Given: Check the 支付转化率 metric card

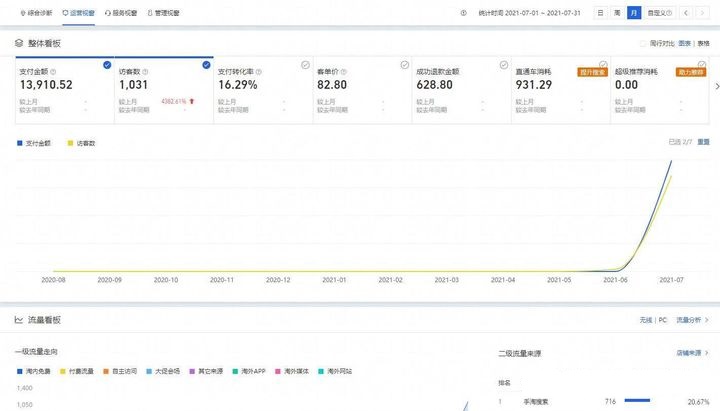Looking at the screenshot, I should tap(305, 65).
